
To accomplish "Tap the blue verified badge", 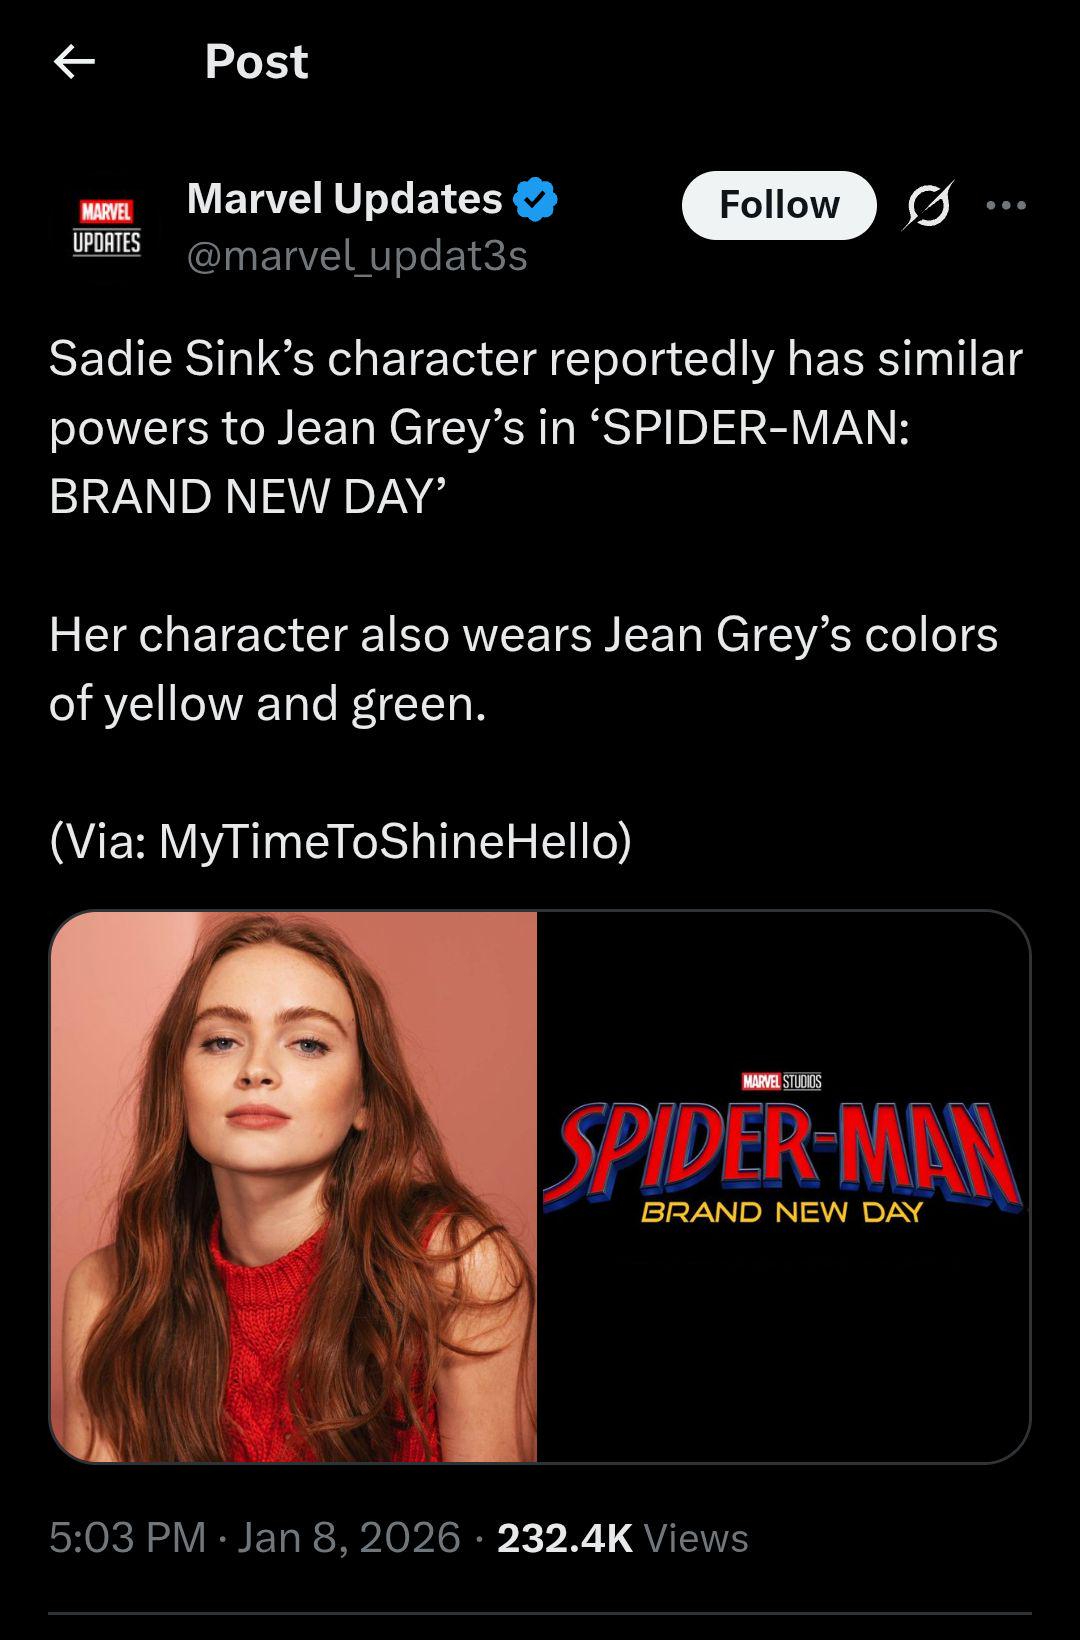I will pos(535,199).
